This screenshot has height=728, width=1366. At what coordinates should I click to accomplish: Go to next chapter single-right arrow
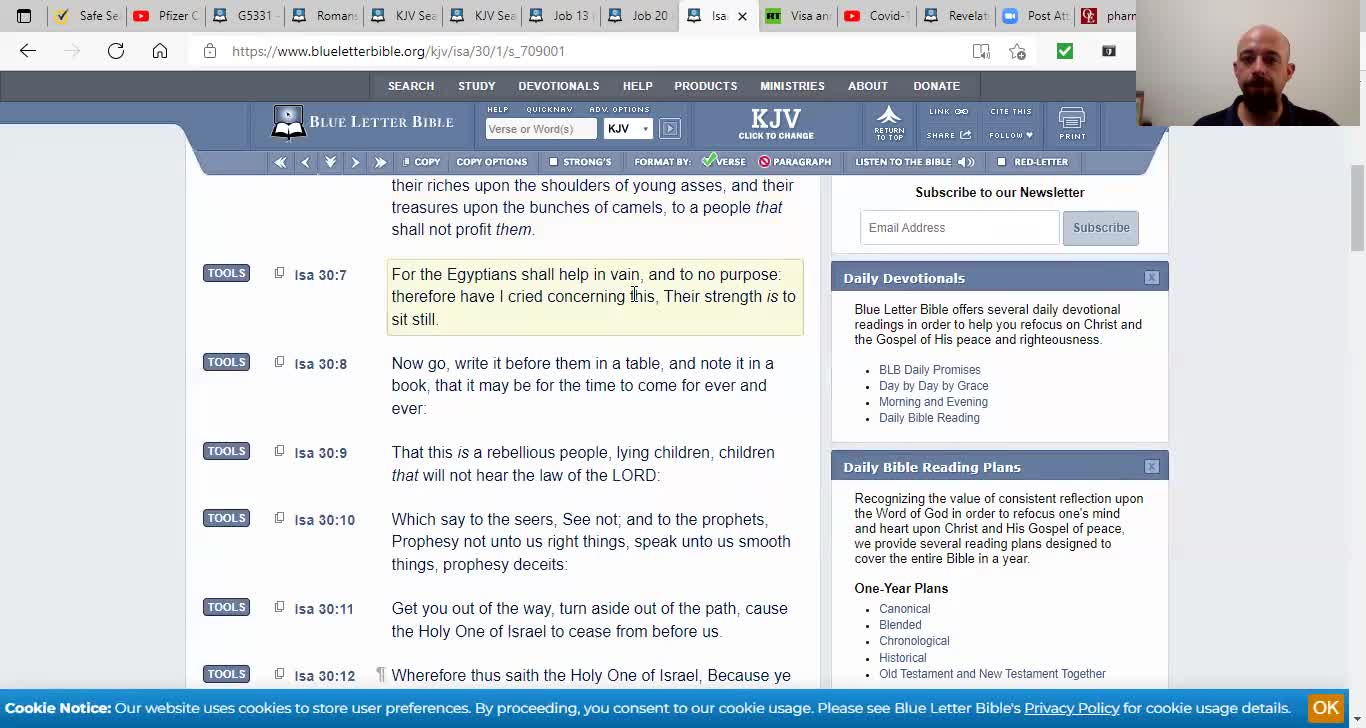355,162
